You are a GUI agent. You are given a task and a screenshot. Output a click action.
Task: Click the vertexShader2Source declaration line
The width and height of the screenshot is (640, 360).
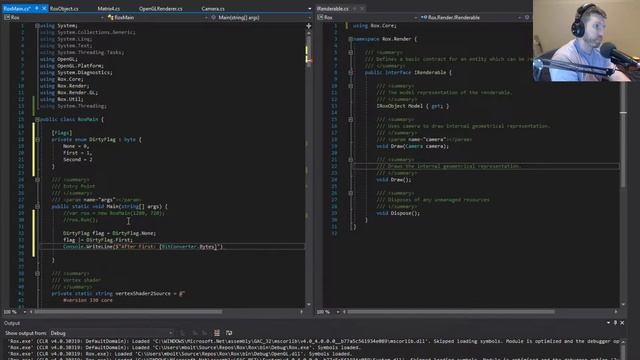point(118,293)
